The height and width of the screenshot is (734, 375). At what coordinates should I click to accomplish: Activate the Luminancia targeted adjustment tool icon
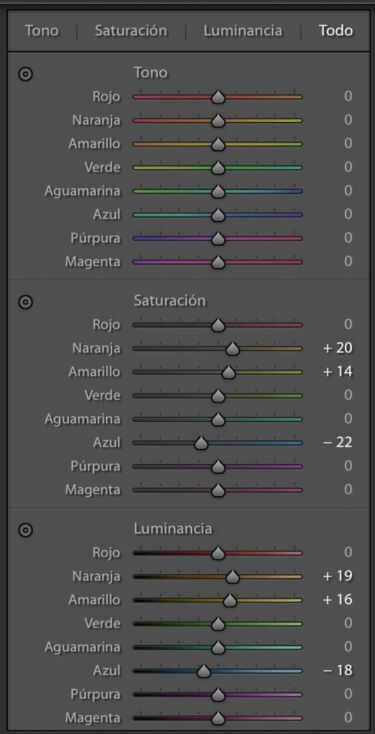click(25, 530)
